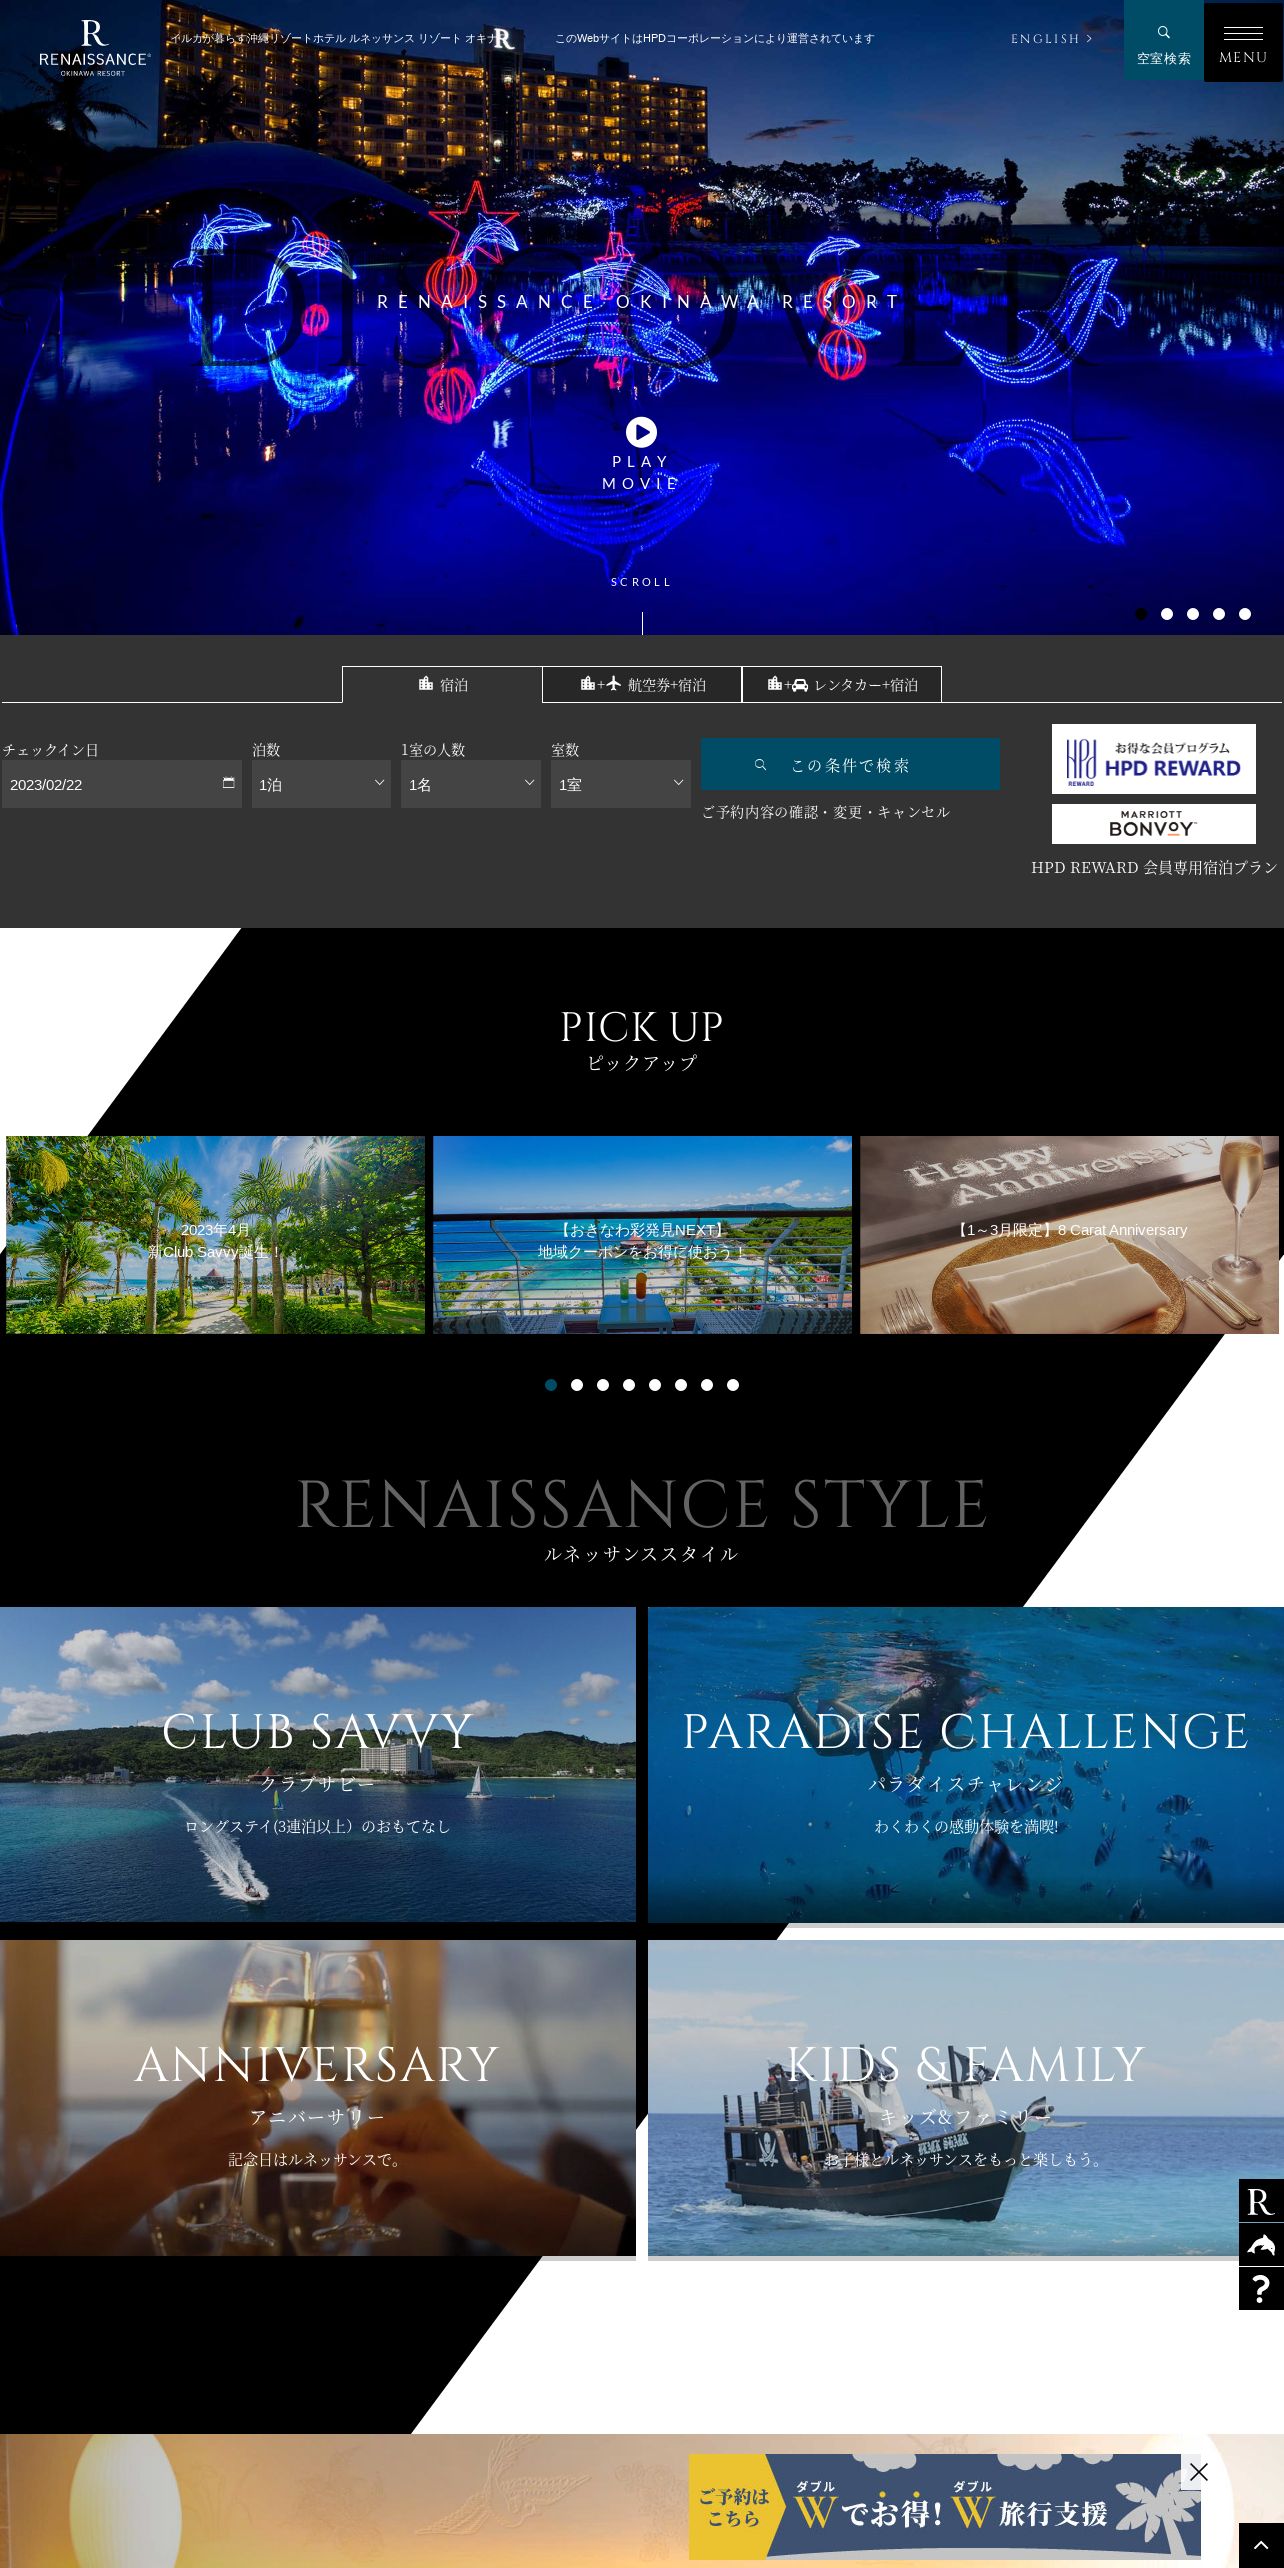
Task: Select the 航空券+宿泊 tab
Action: (642, 684)
